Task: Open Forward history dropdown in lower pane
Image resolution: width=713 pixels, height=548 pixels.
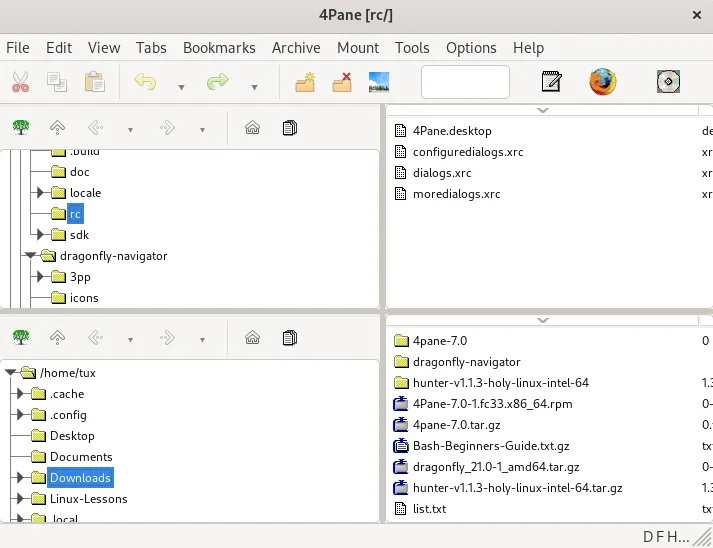Action: pyautogui.click(x=202, y=340)
